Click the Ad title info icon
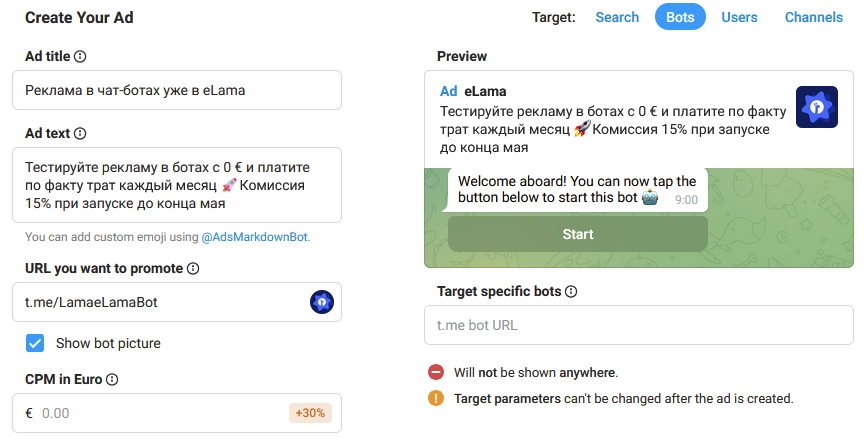 (81, 56)
